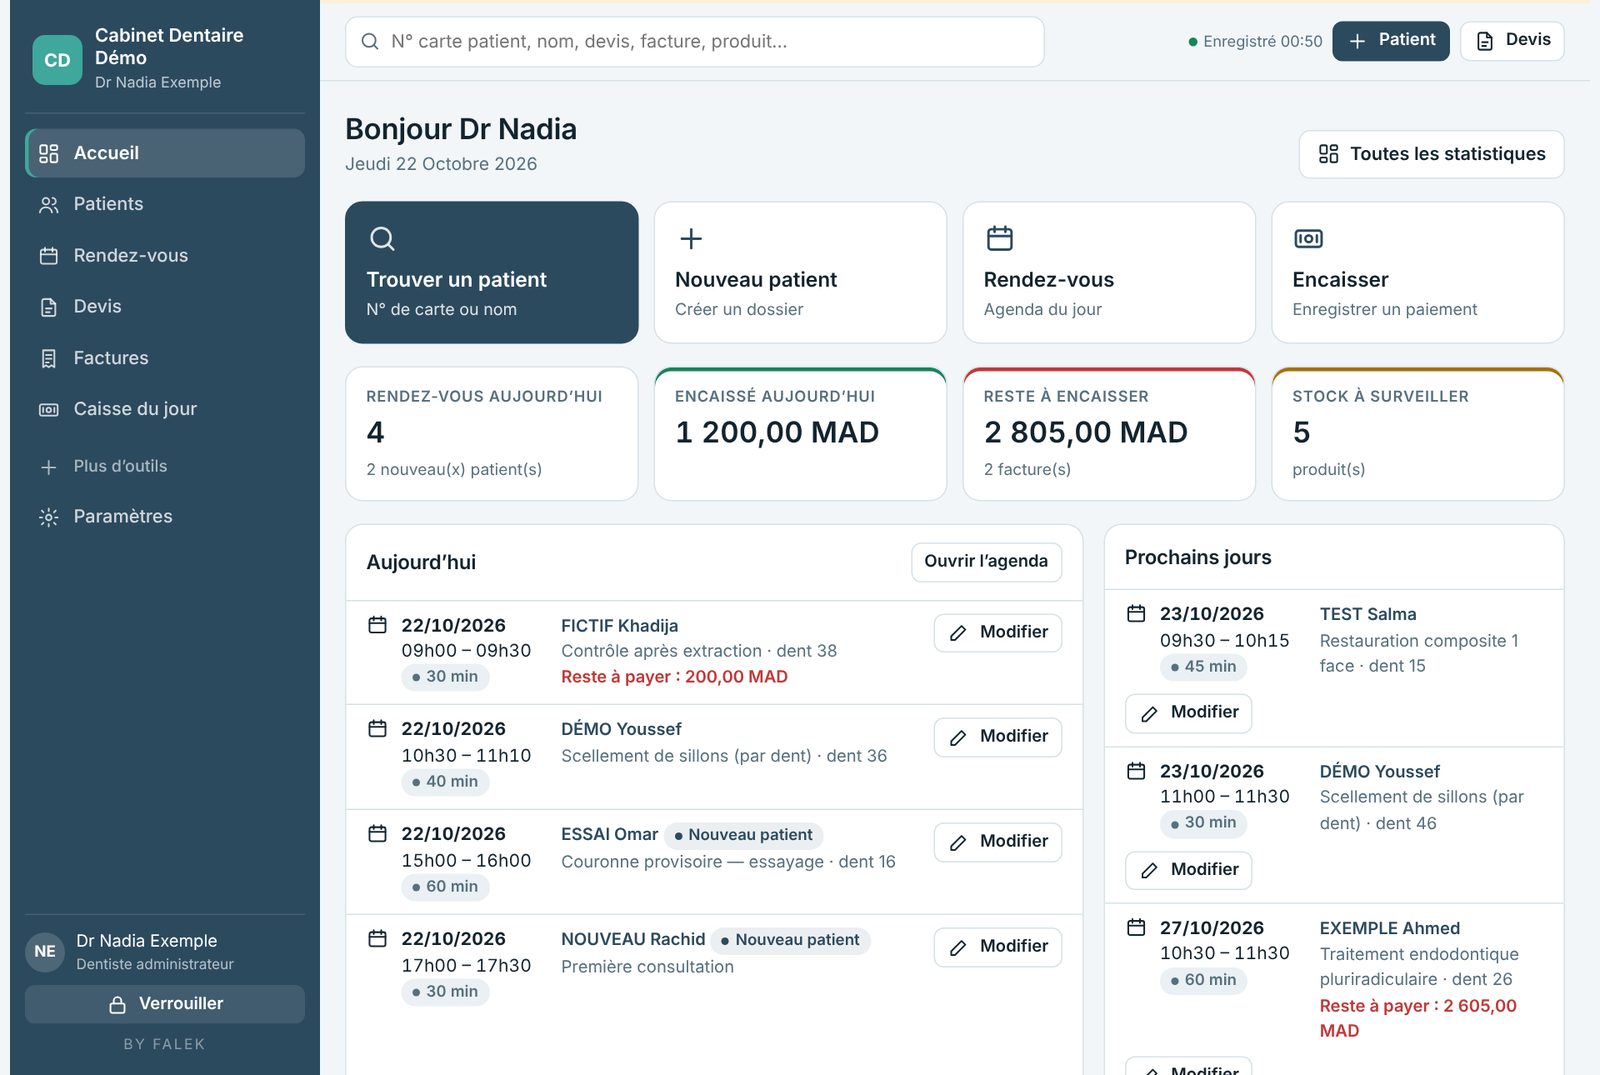This screenshot has width=1600, height=1075.
Task: Click the Trouver un patient card
Action: pos(492,272)
